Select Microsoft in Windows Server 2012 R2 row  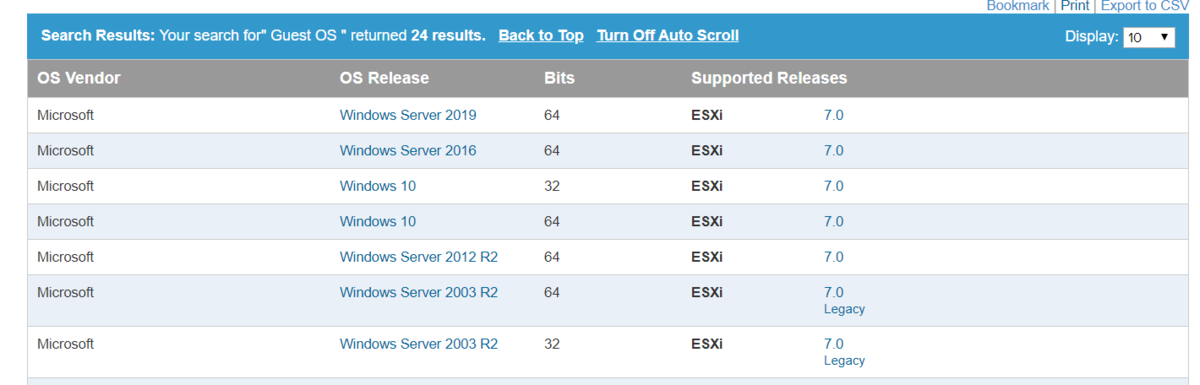(65, 257)
